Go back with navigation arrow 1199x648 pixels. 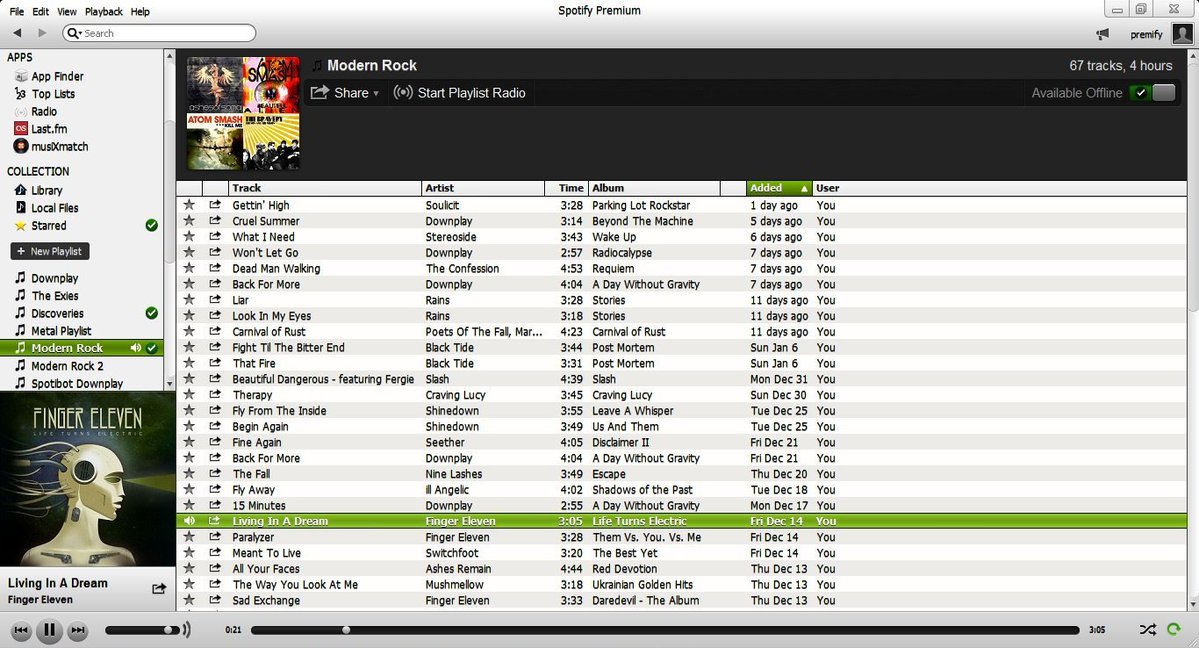(18, 33)
